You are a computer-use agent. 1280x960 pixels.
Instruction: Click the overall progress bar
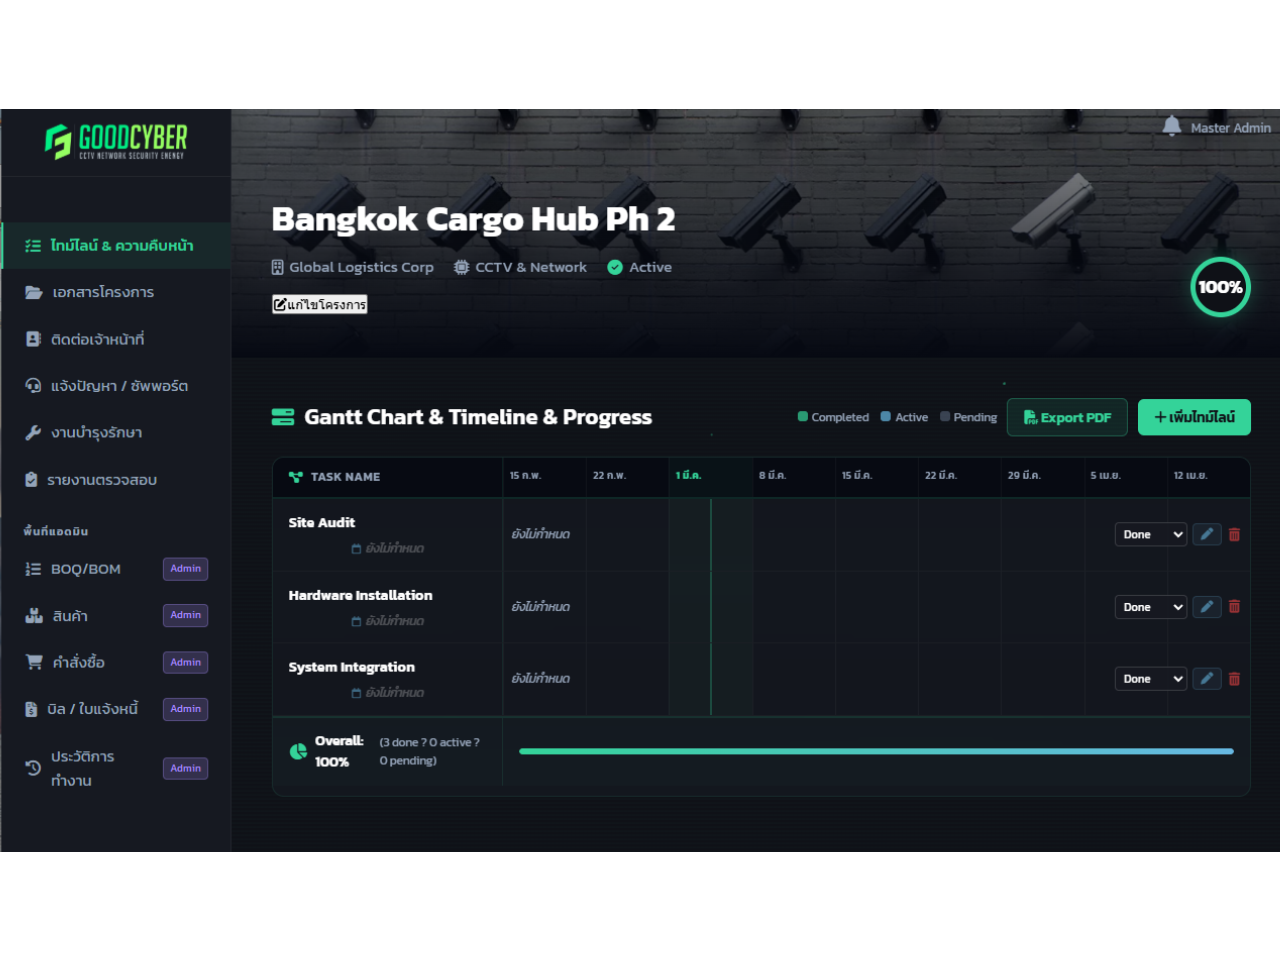[876, 751]
